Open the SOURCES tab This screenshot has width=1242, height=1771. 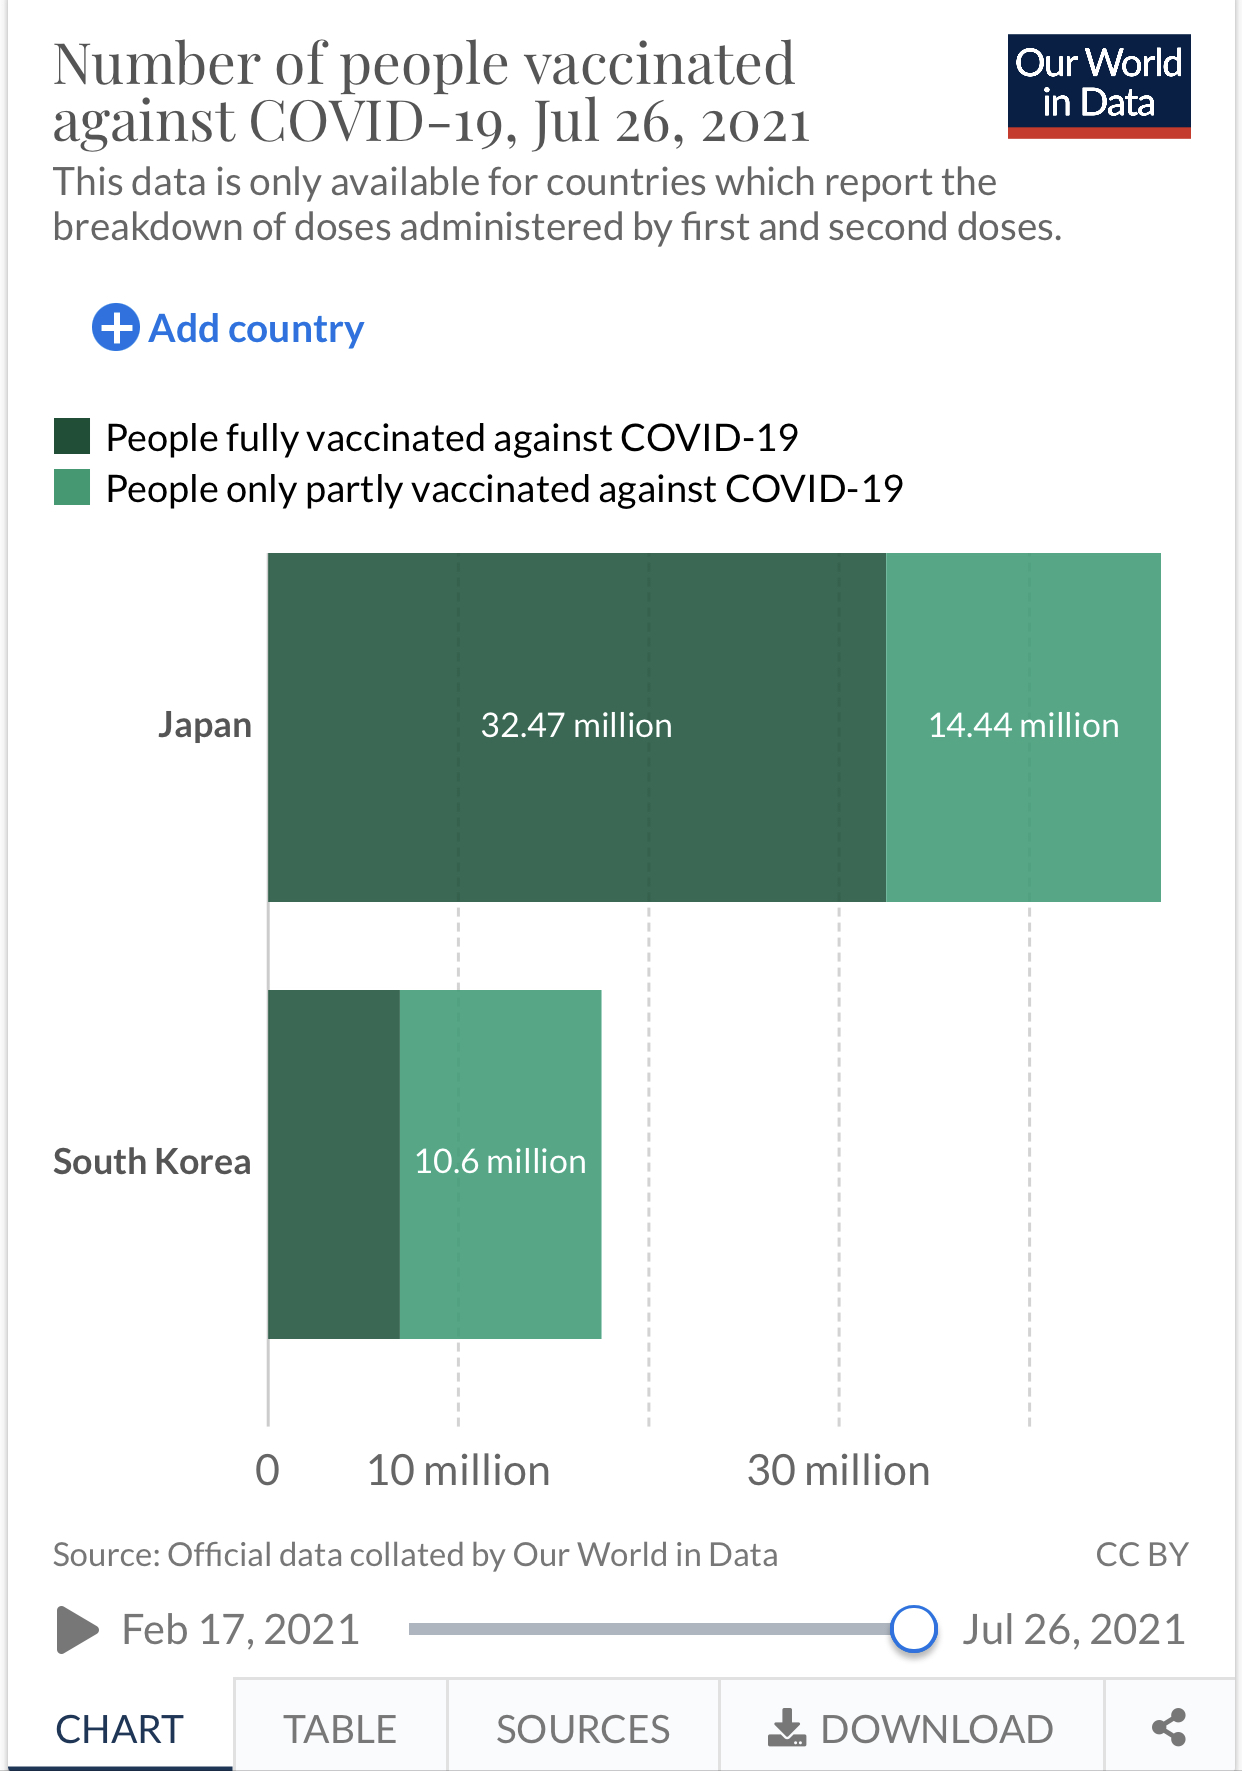[x=583, y=1728]
